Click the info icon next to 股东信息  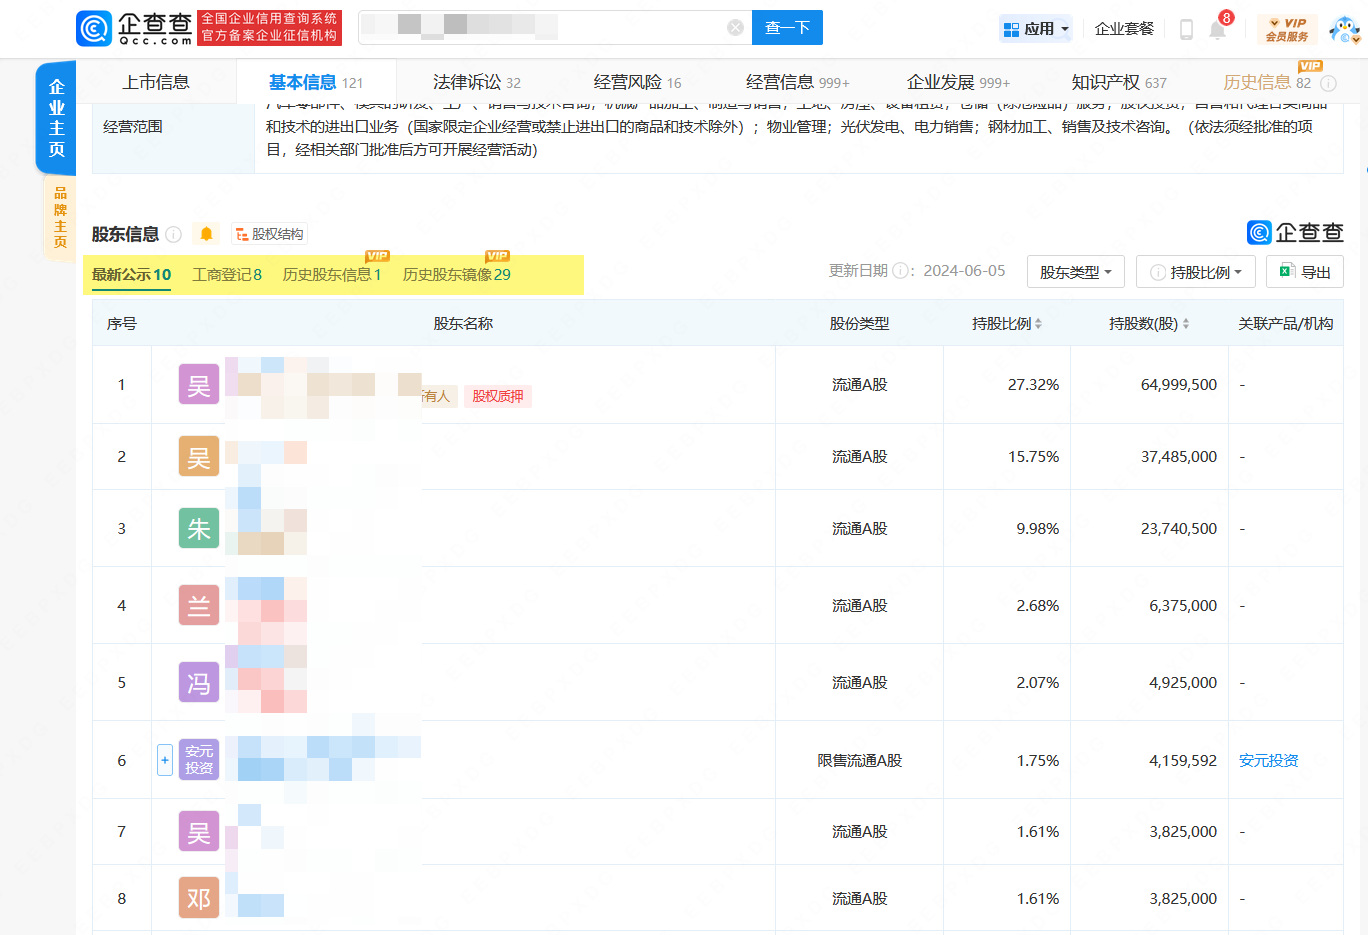[174, 234]
